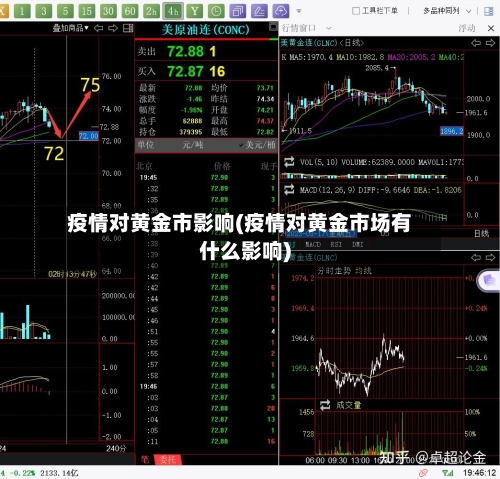Click right arrow beside 叠加商品
The height and width of the screenshot is (479, 500).
point(113,28)
